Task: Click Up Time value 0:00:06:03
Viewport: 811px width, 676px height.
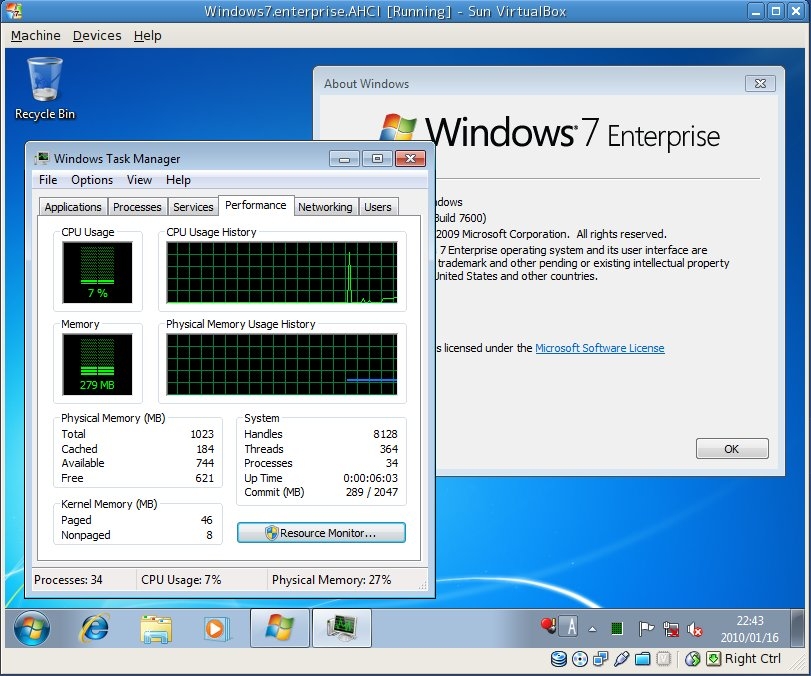Action: [371, 478]
